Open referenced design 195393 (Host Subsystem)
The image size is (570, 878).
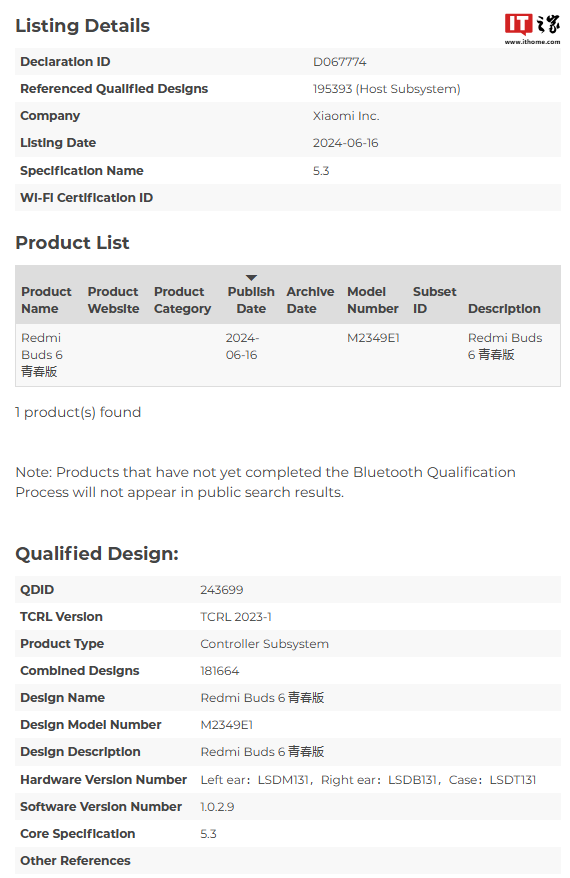pyautogui.click(x=386, y=89)
